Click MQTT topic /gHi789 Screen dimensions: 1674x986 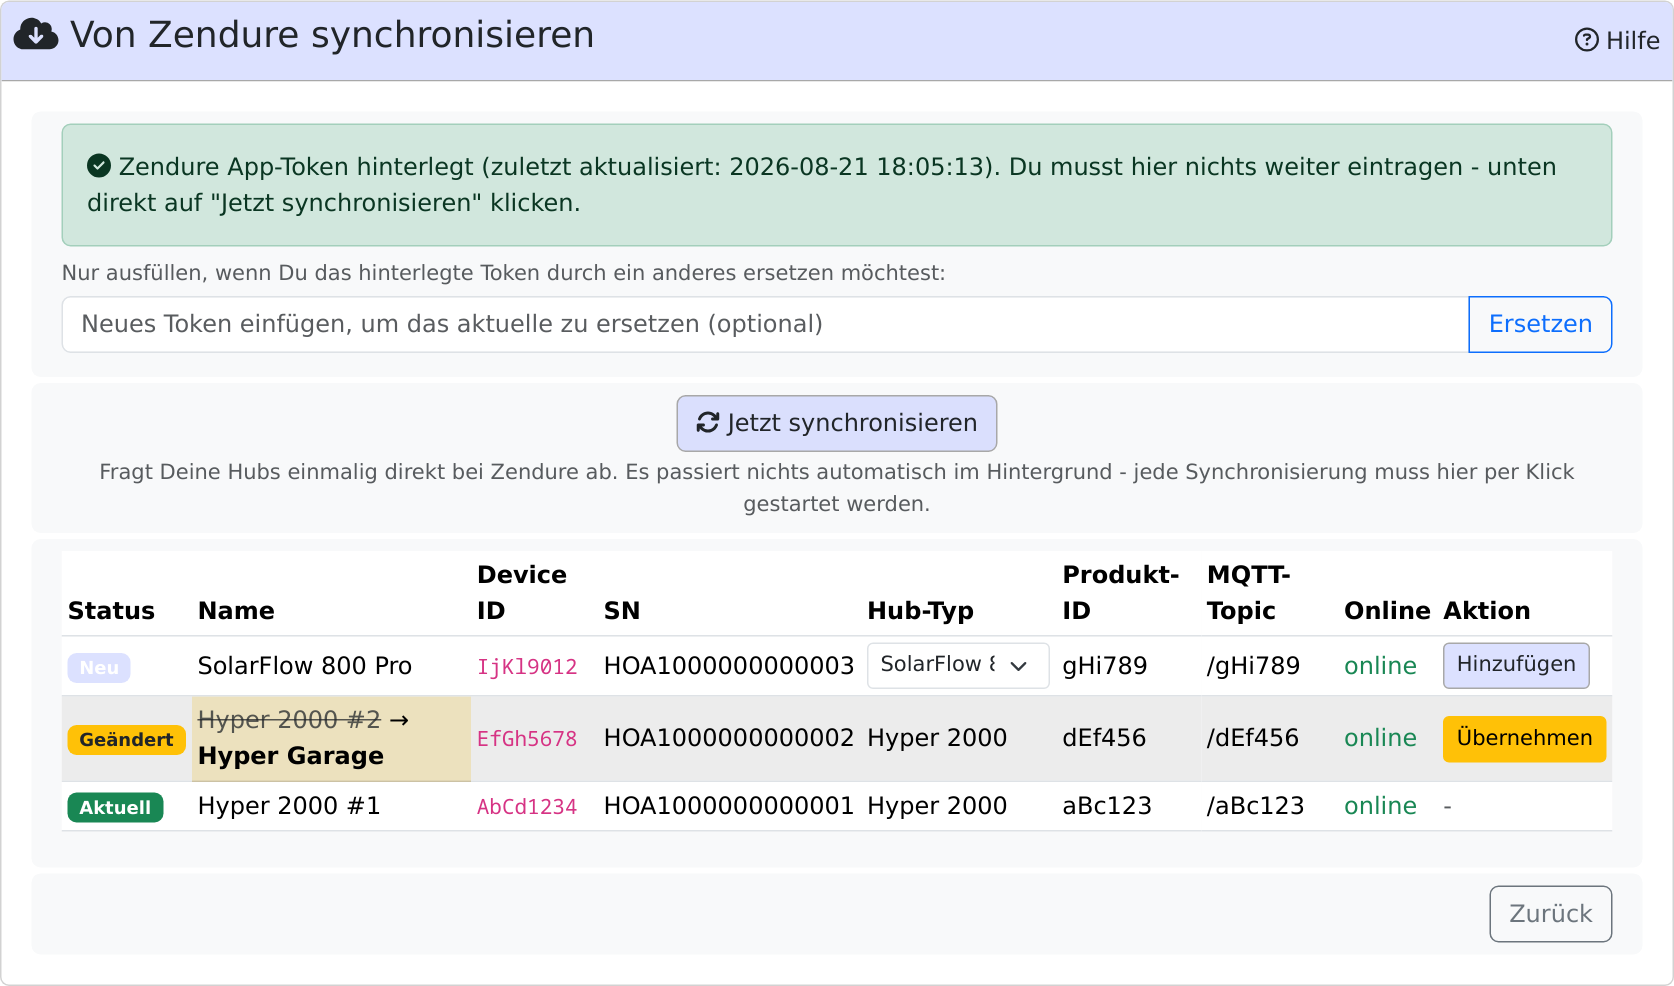point(1254,666)
